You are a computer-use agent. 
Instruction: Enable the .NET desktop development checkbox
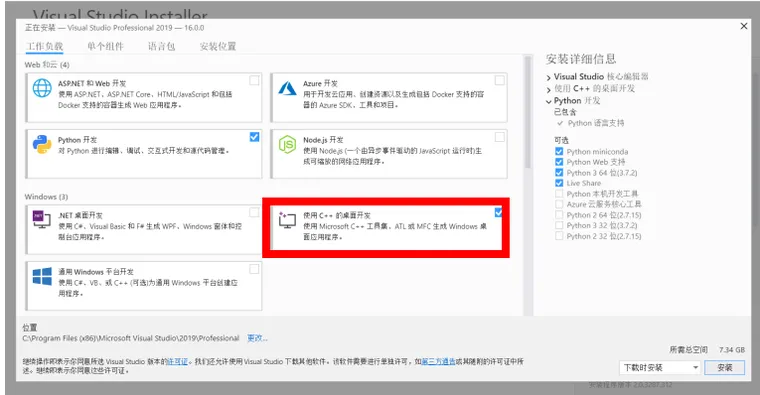pyautogui.click(x=254, y=212)
